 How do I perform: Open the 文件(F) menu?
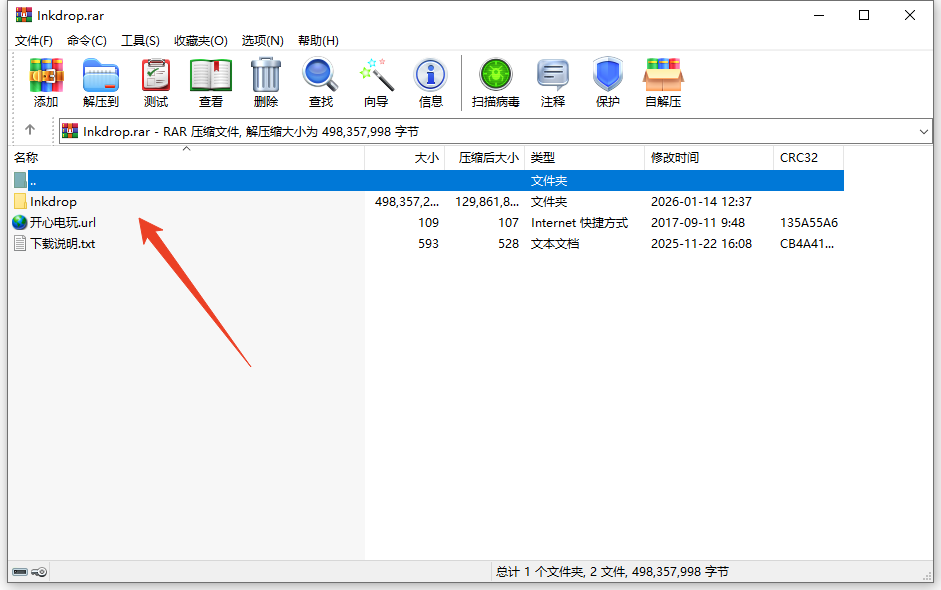(34, 40)
